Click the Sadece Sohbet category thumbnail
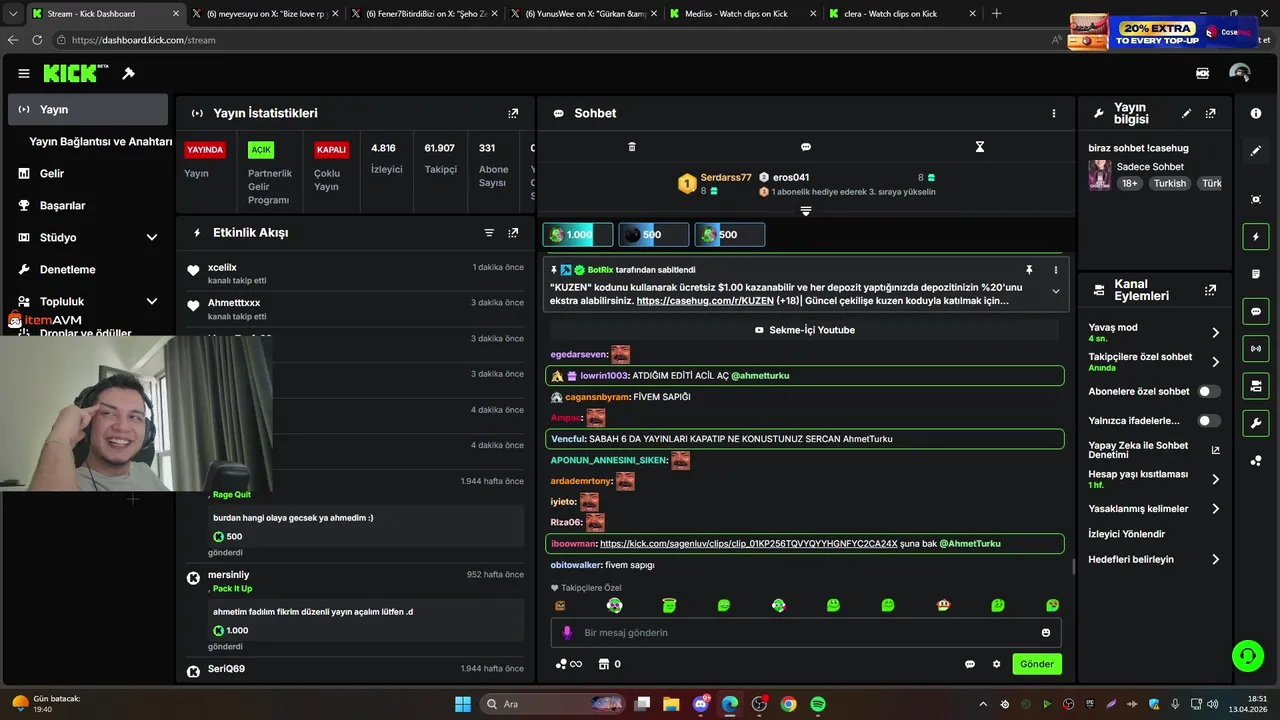 tap(1100, 175)
